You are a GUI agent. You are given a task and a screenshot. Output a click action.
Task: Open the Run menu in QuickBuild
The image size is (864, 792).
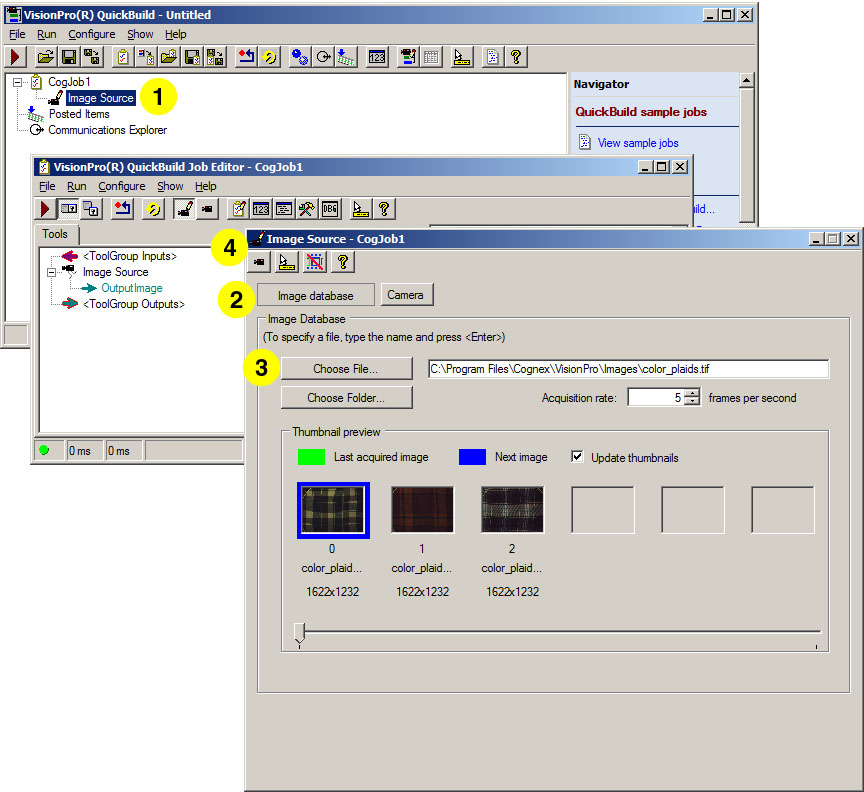tap(45, 34)
